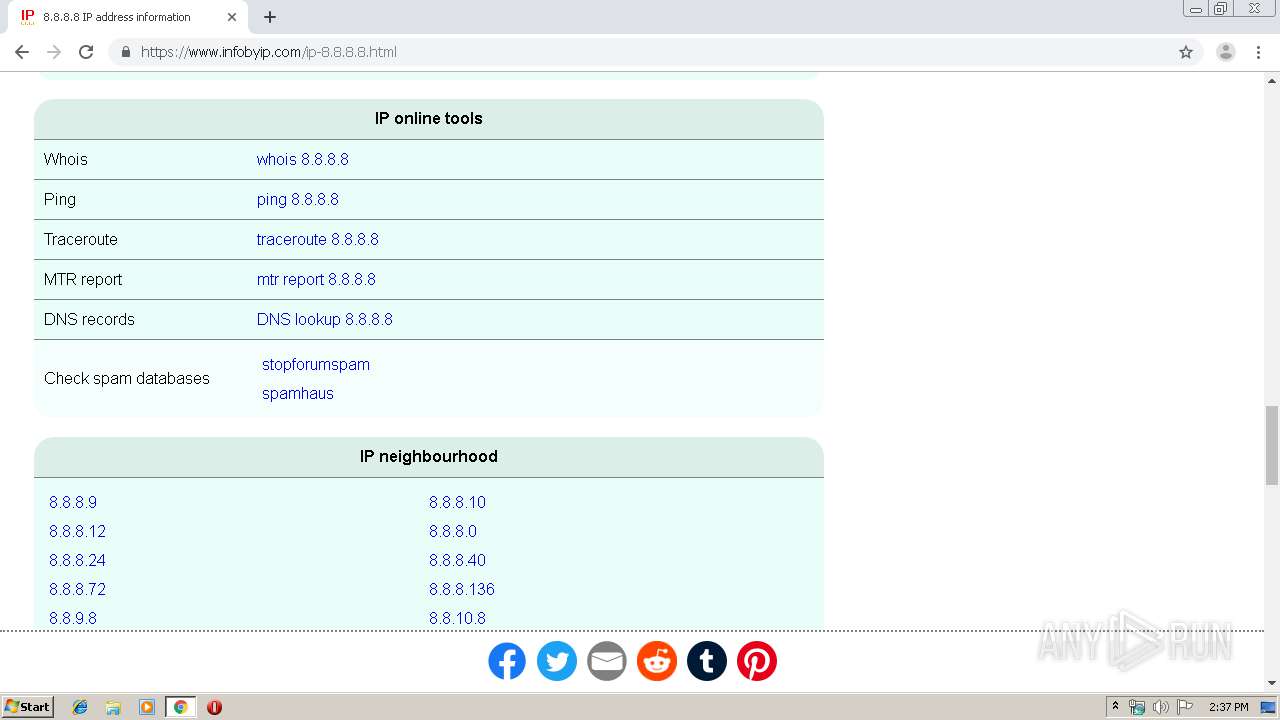Image resolution: width=1280 pixels, height=720 pixels.
Task: Click the Whois row label
Action: tap(66, 159)
